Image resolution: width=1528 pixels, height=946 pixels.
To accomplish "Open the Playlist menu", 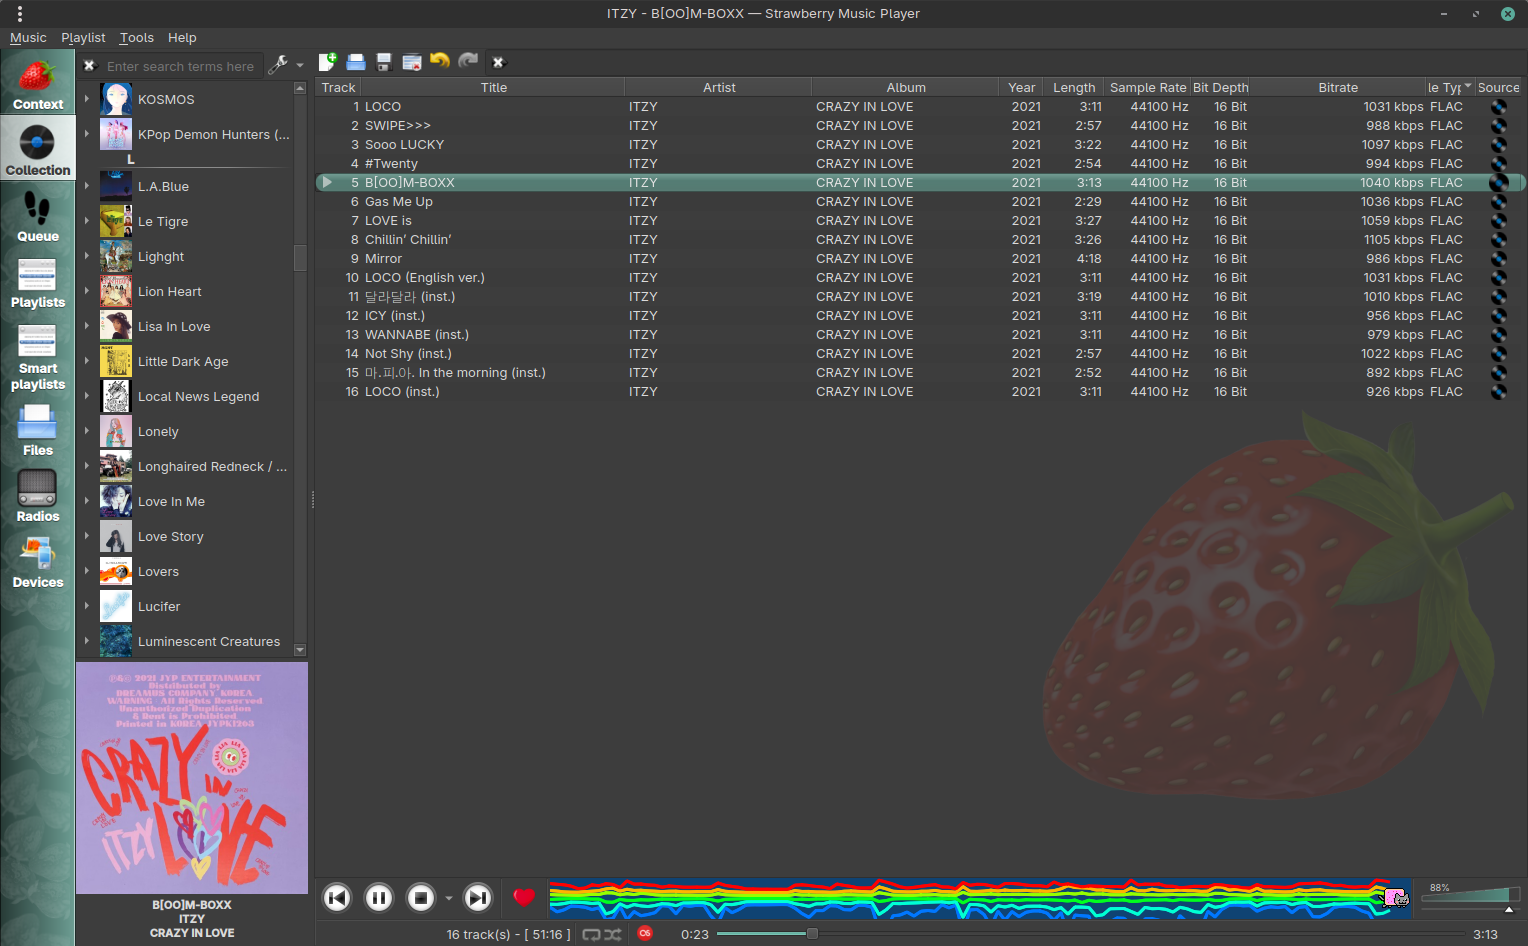I will pos(83,38).
